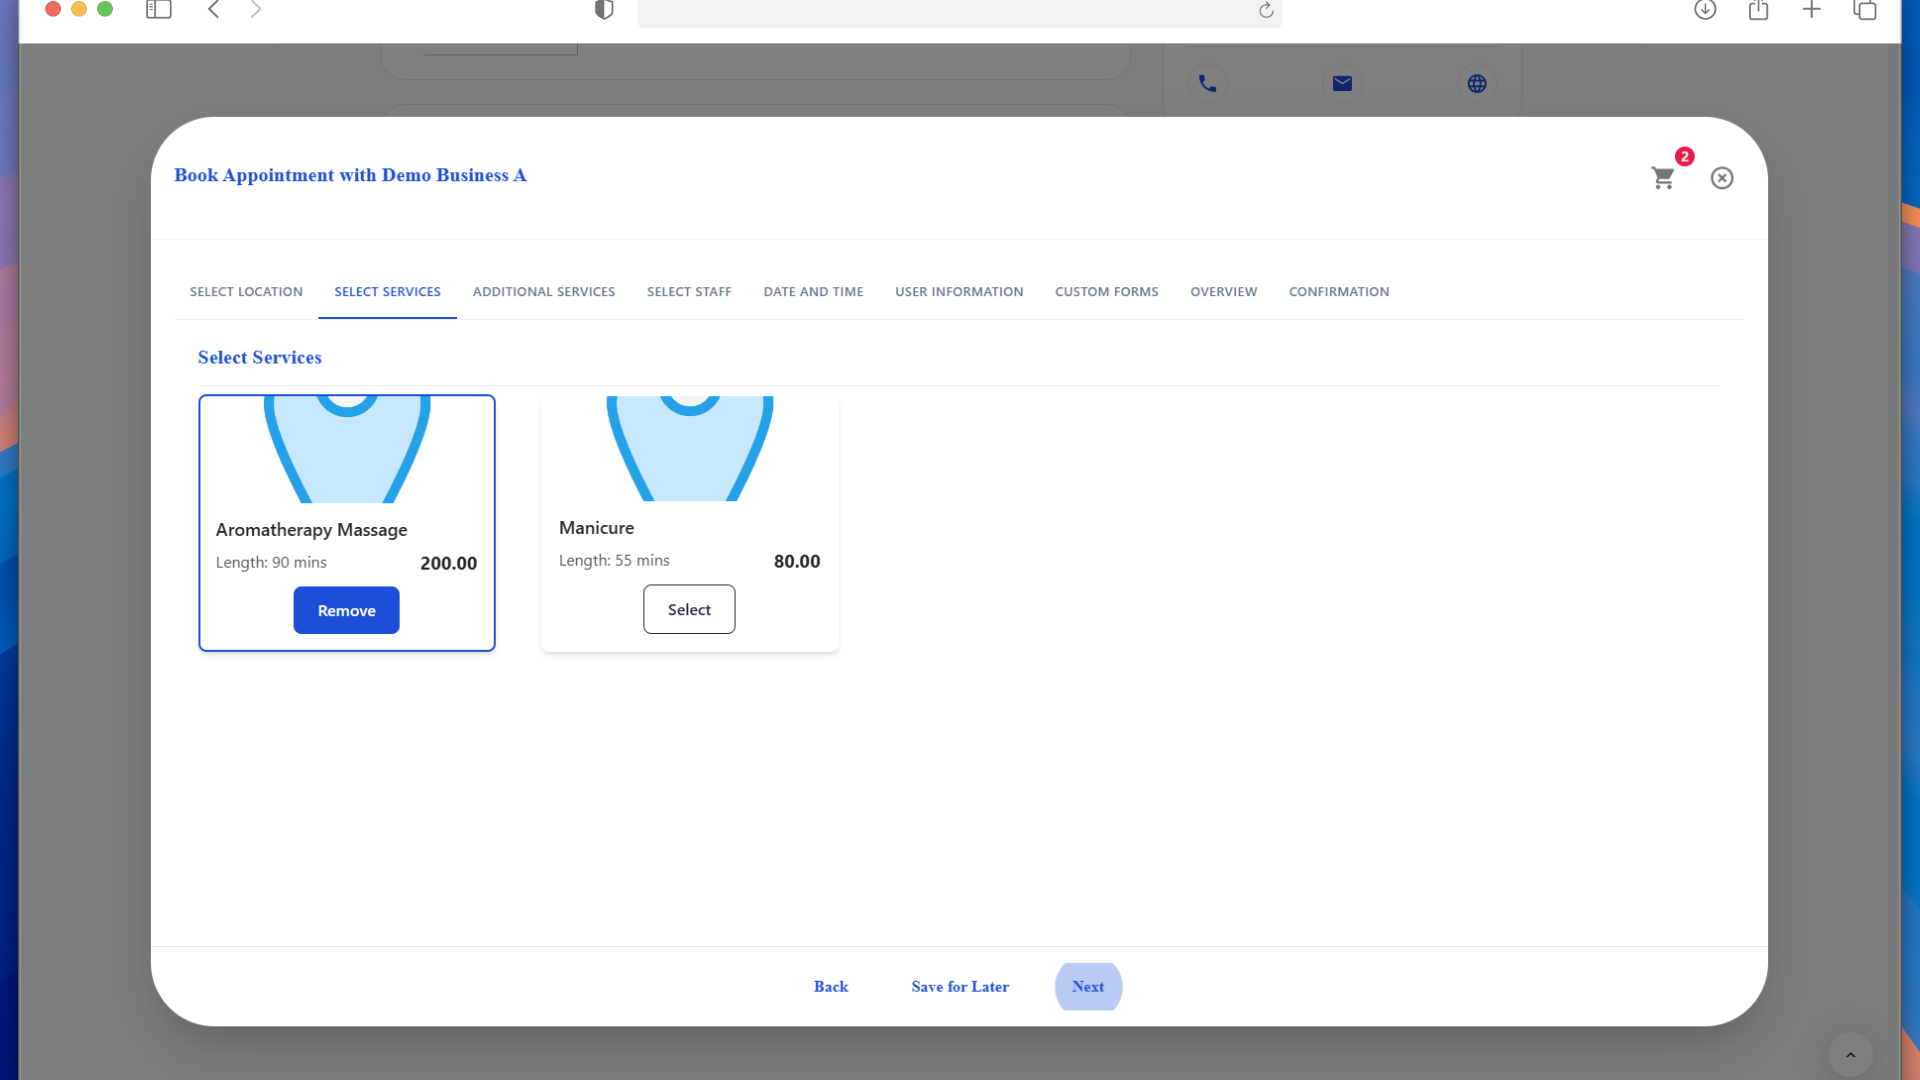
Task: Open the DATE AND TIME step
Action: coord(813,291)
